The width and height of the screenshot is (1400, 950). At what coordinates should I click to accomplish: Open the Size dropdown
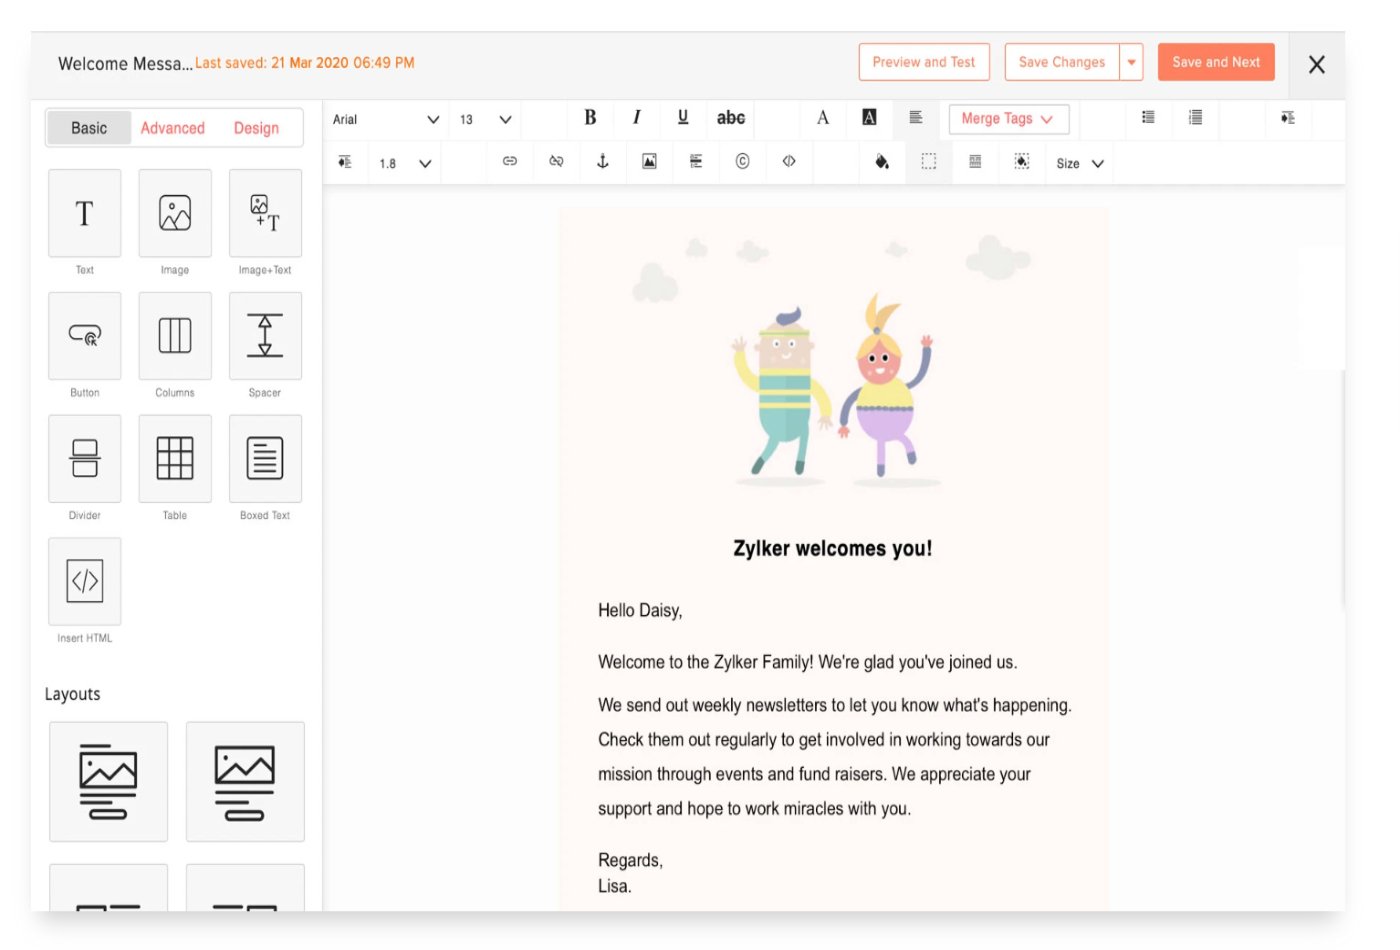[1080, 163]
